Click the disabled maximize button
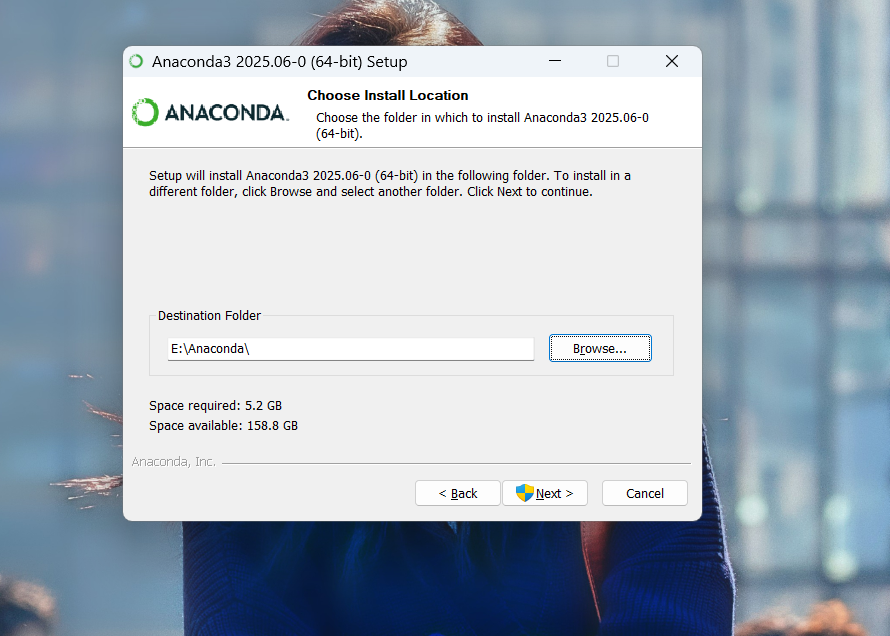Screen dimensions: 890x636 pyautogui.click(x=612, y=61)
